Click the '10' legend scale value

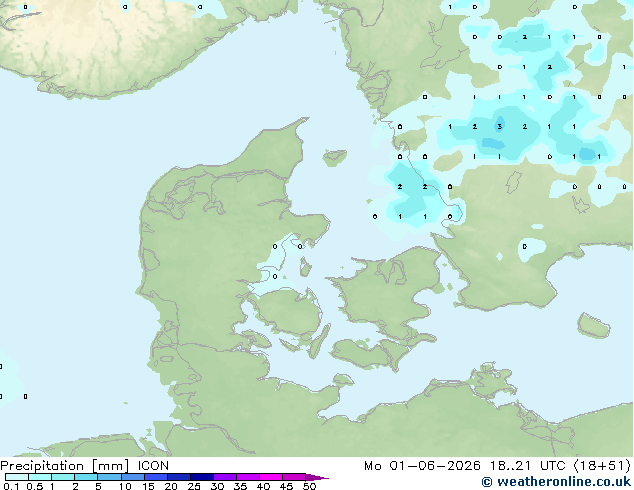point(125,486)
